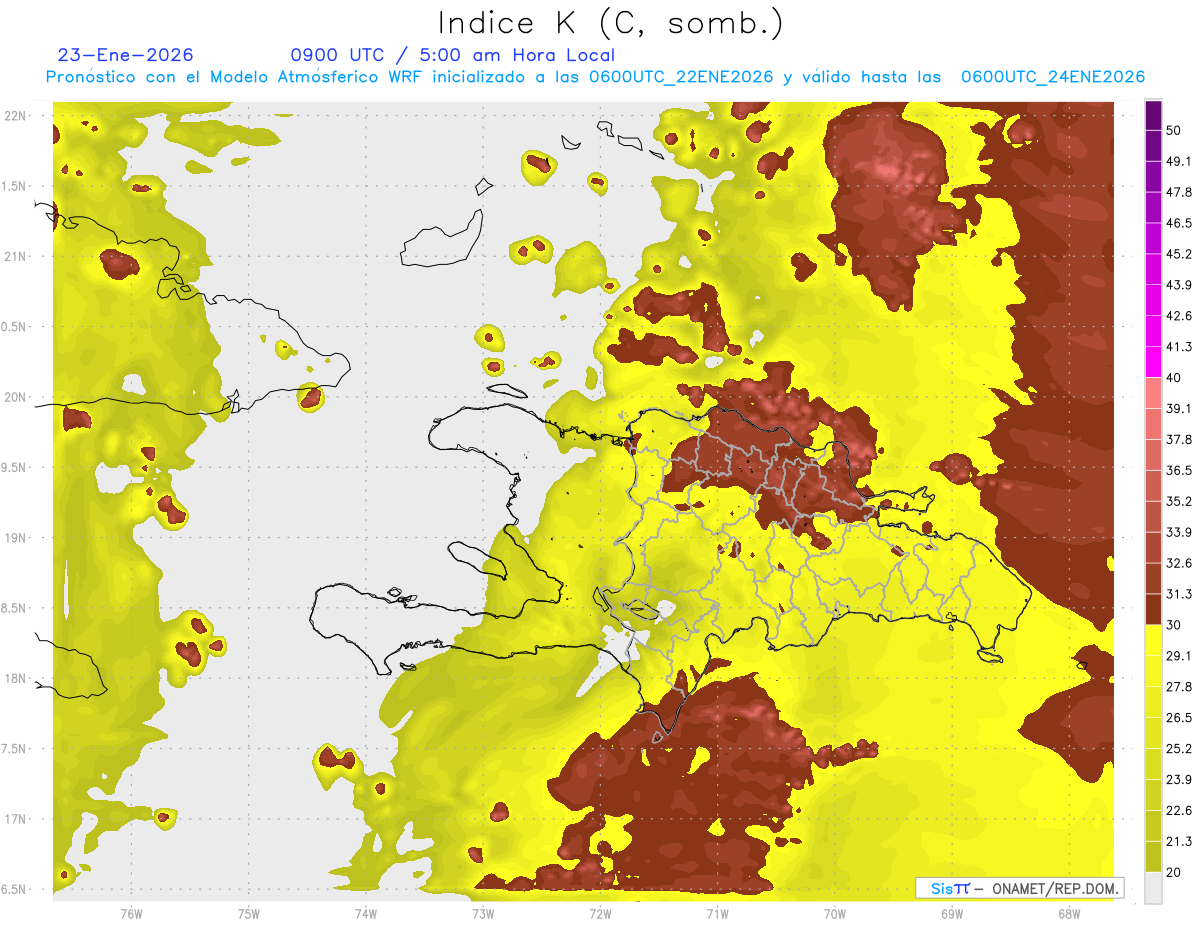Click the color scale value "36.5"

point(1179,470)
